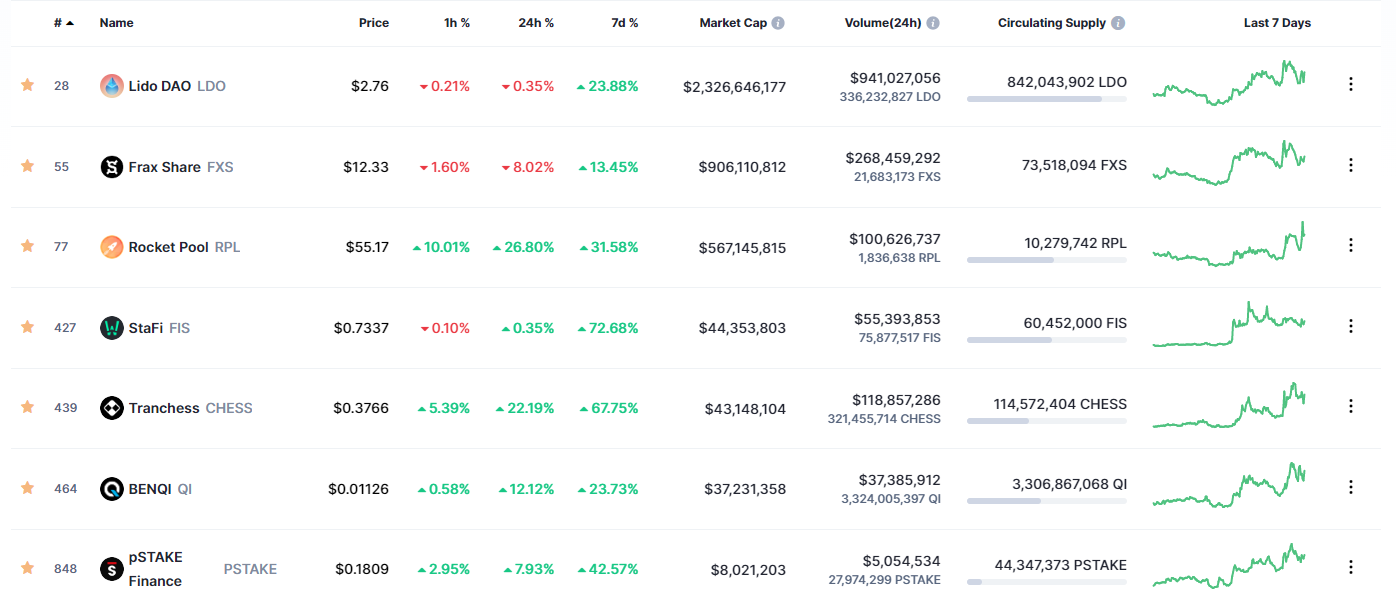Toggle watchlist star for pSTAKE Finance
Viewport: 1396px width, 607px height.
27,568
